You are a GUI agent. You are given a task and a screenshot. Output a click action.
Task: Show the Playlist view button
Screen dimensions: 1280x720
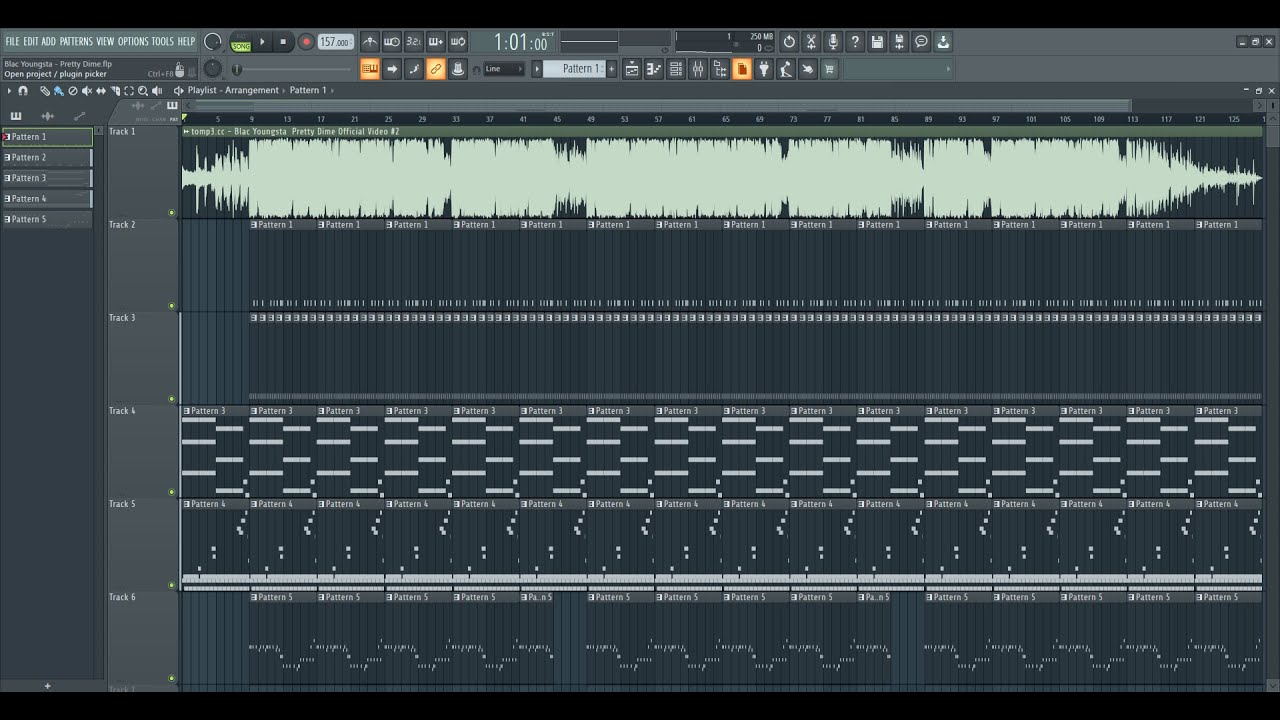(632, 69)
